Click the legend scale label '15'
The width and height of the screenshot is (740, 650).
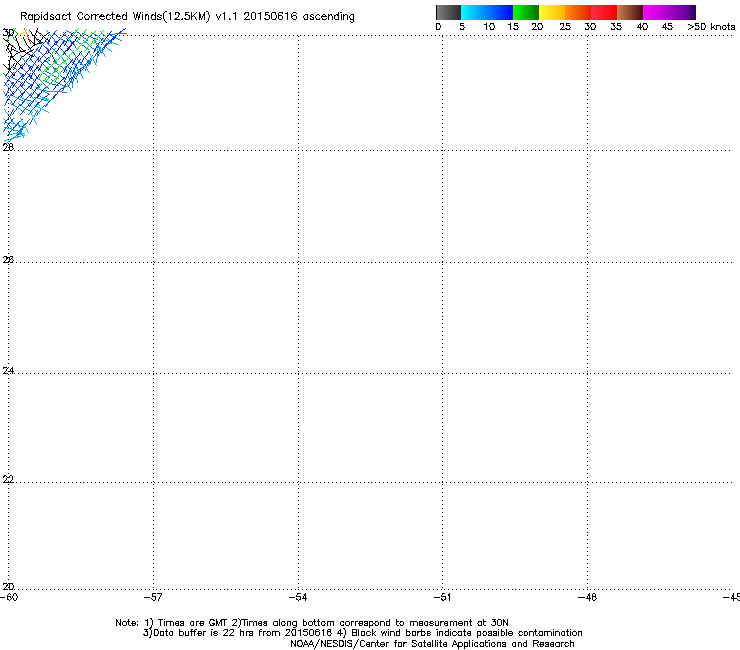click(x=513, y=27)
